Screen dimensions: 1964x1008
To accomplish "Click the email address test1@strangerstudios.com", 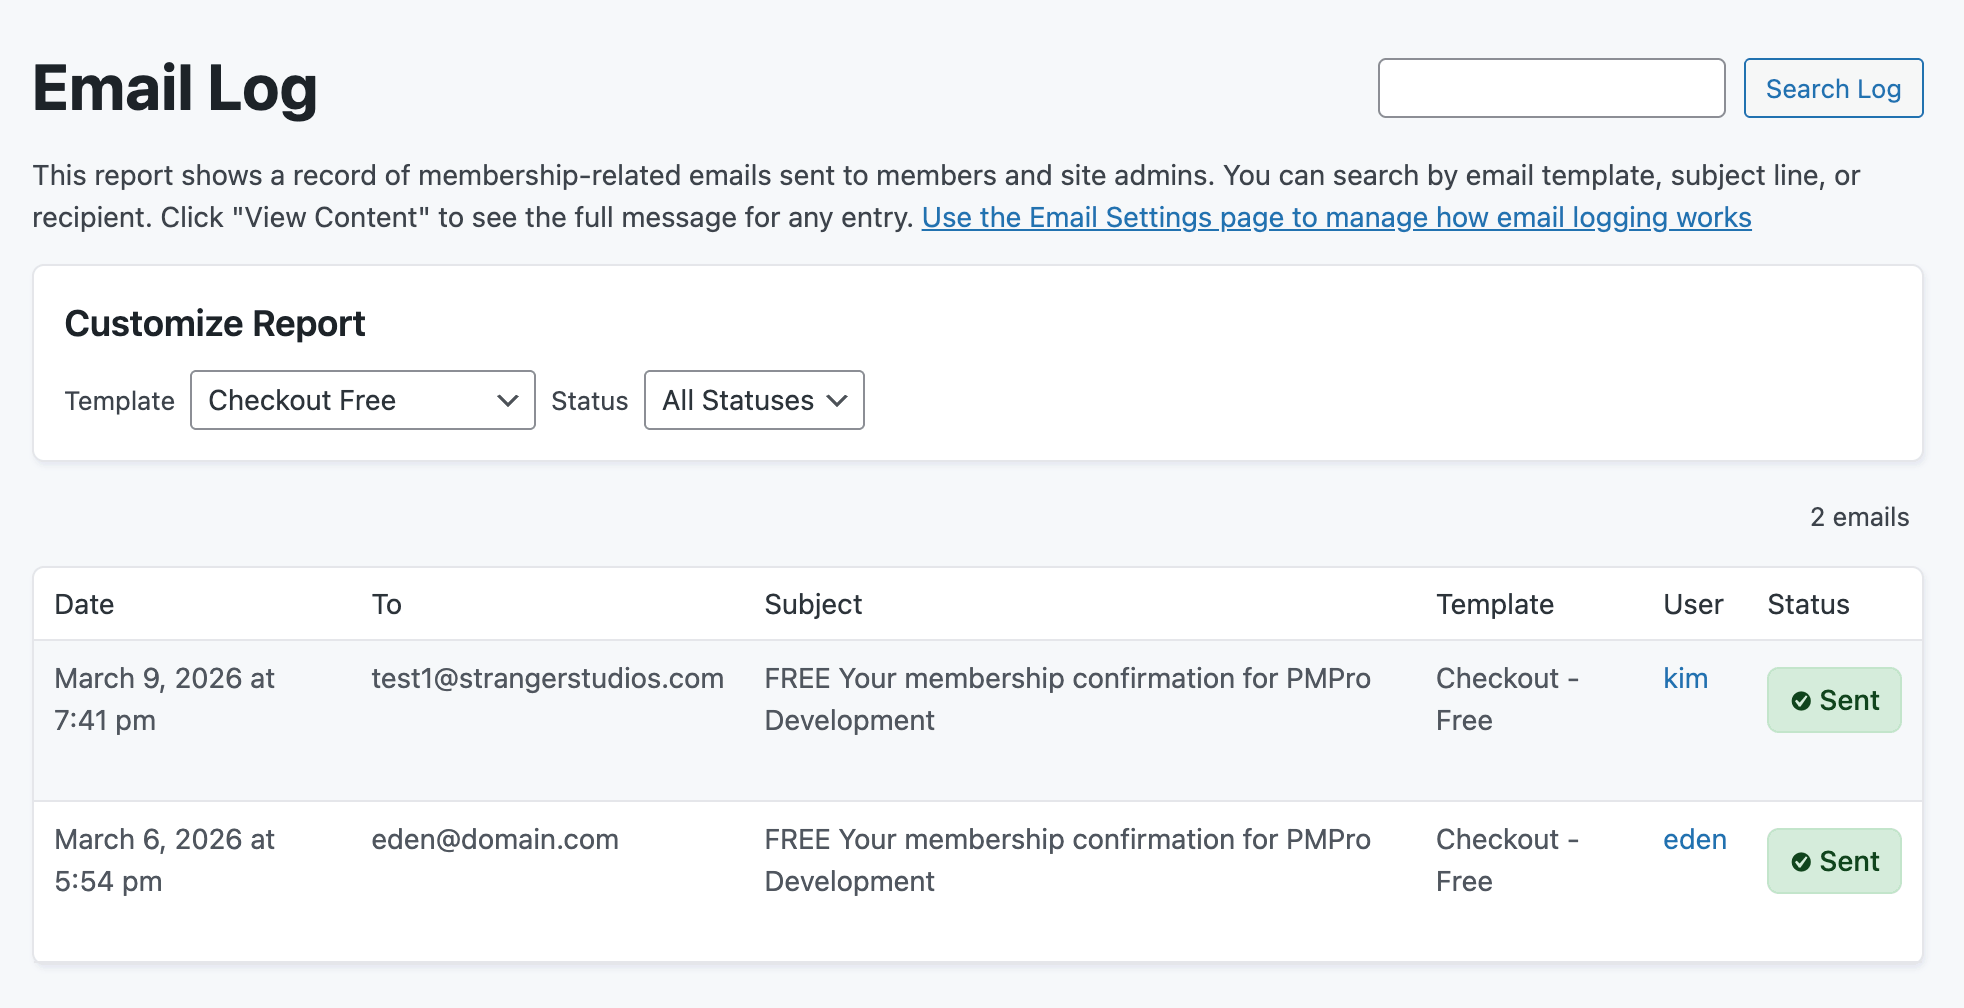I will click(x=546, y=678).
